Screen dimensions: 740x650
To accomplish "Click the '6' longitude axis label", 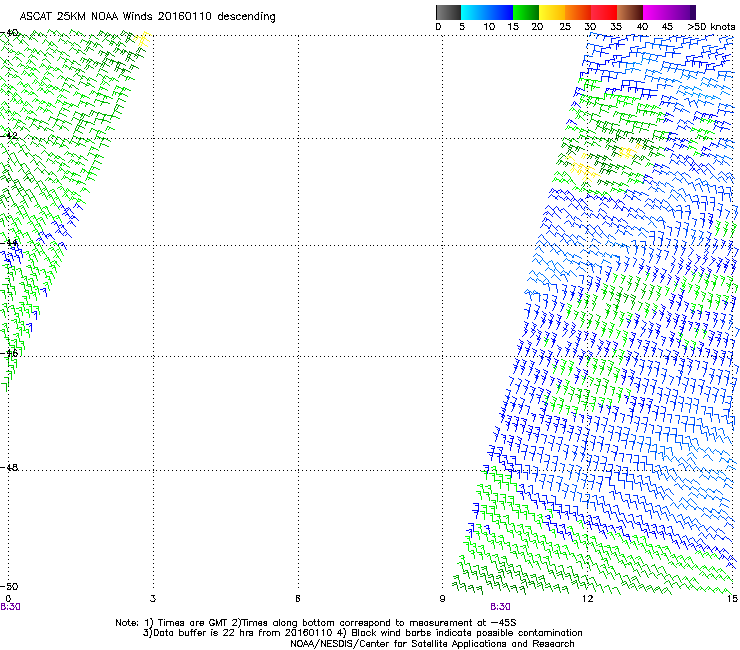I will 298,599.
